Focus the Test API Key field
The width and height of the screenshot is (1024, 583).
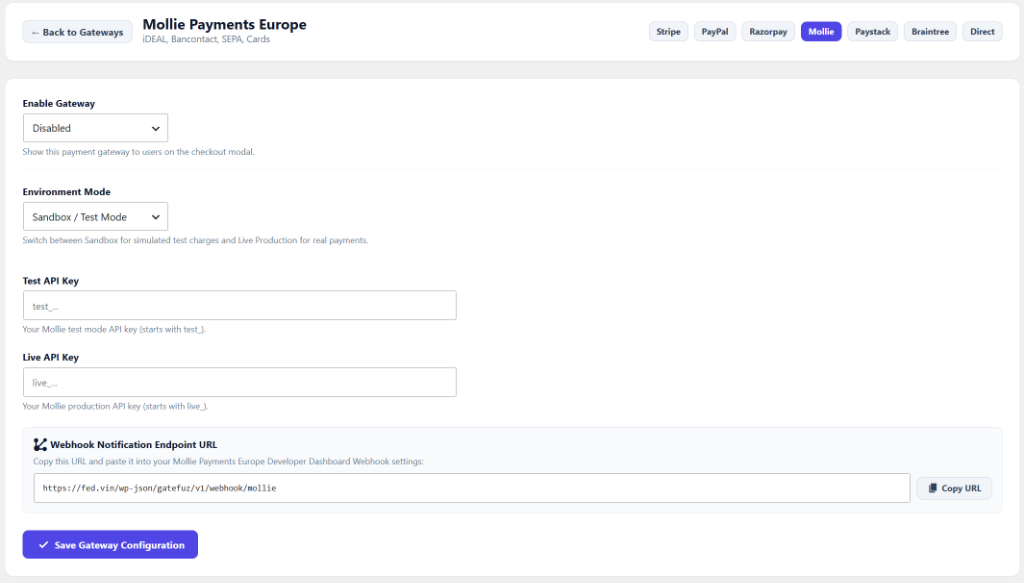tap(240, 306)
